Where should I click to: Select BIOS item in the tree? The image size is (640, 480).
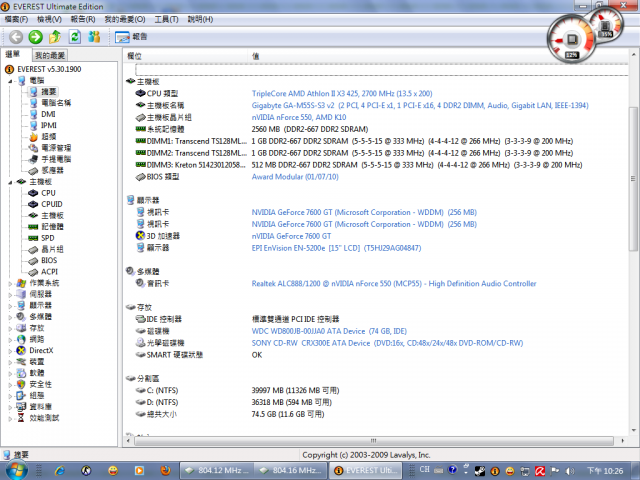point(49,260)
